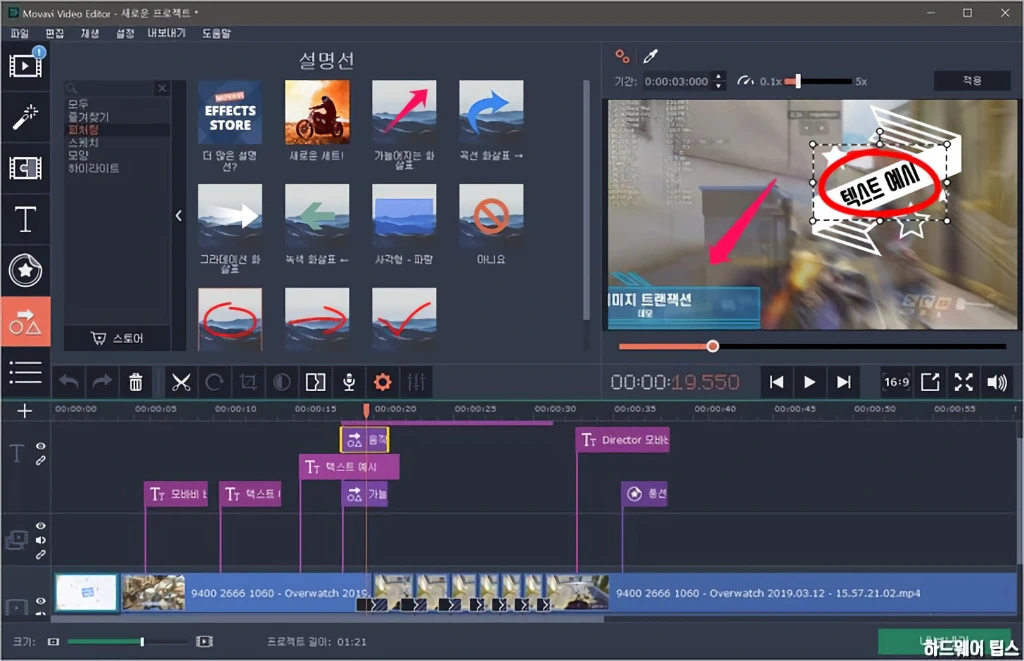
Task: Open the 파일 menu
Action: 20,33
